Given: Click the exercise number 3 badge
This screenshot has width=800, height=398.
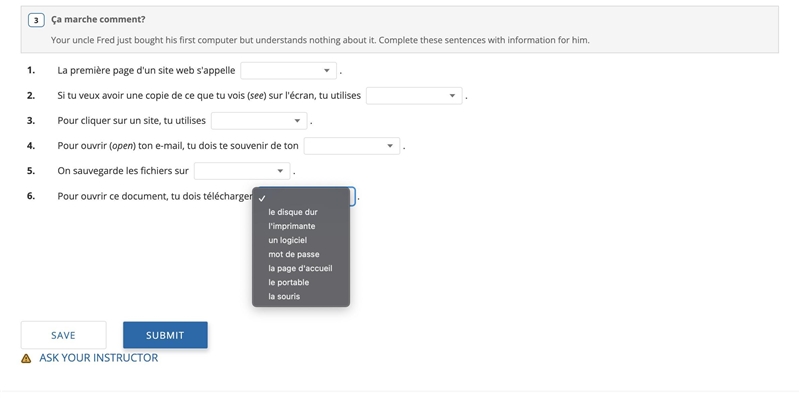Looking at the screenshot, I should click(x=36, y=20).
